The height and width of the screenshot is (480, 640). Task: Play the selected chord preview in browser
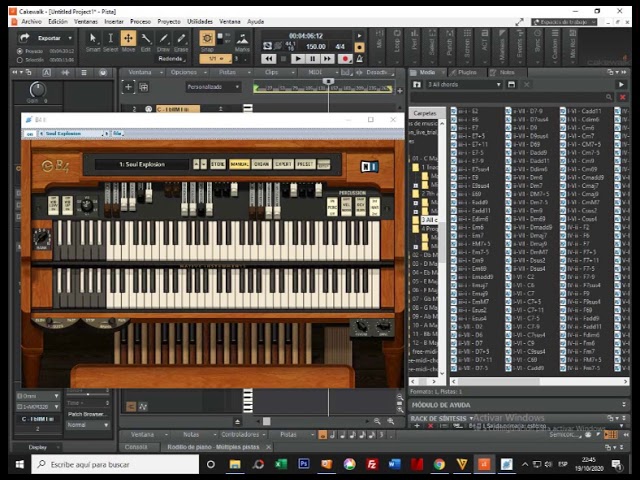tap(621, 84)
